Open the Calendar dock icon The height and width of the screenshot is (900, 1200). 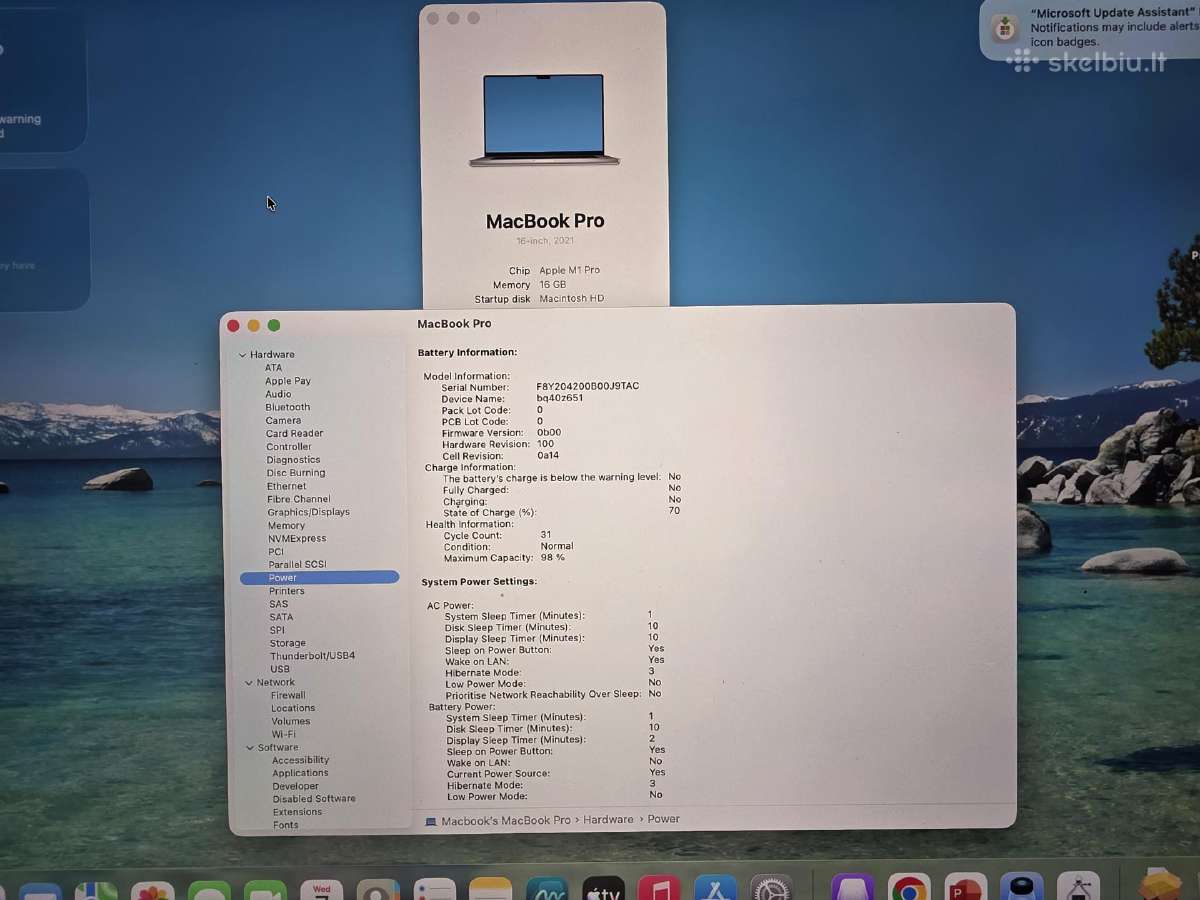pyautogui.click(x=321, y=890)
